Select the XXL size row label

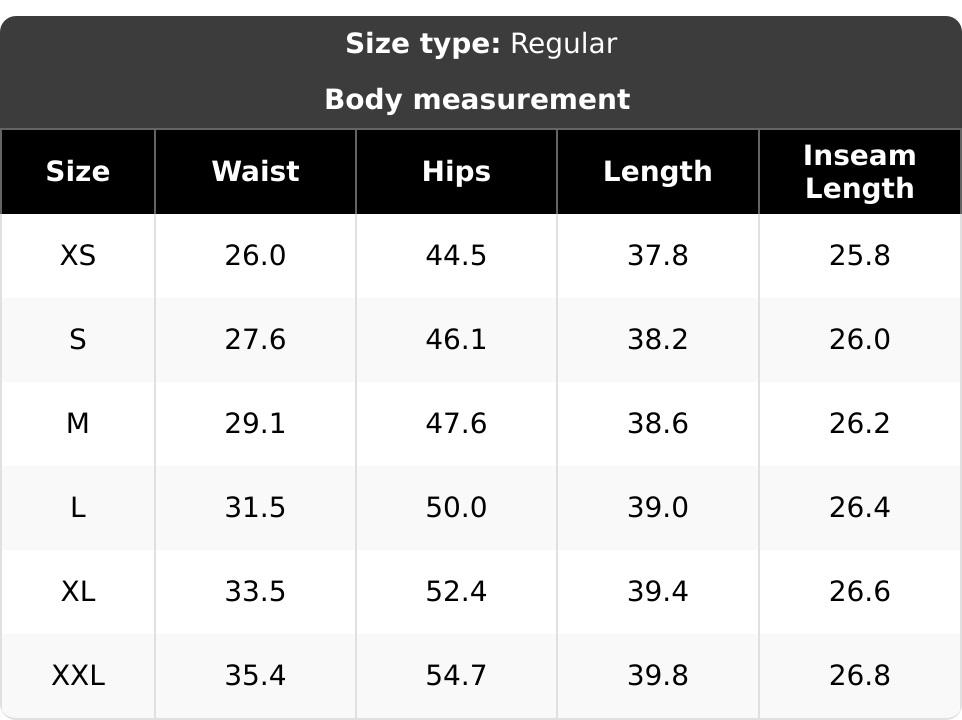coord(78,675)
